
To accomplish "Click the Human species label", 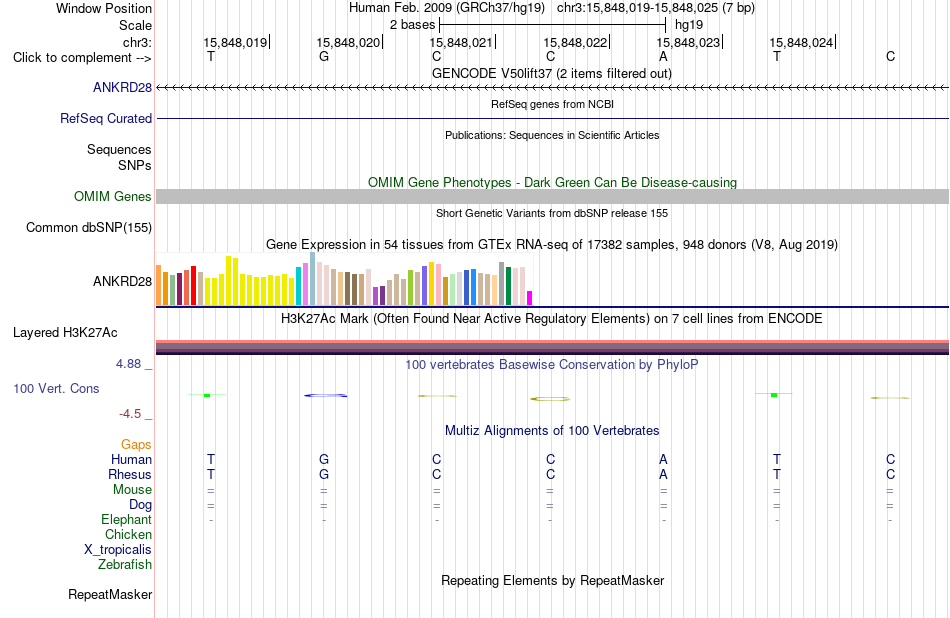I will pyautogui.click(x=131, y=460).
